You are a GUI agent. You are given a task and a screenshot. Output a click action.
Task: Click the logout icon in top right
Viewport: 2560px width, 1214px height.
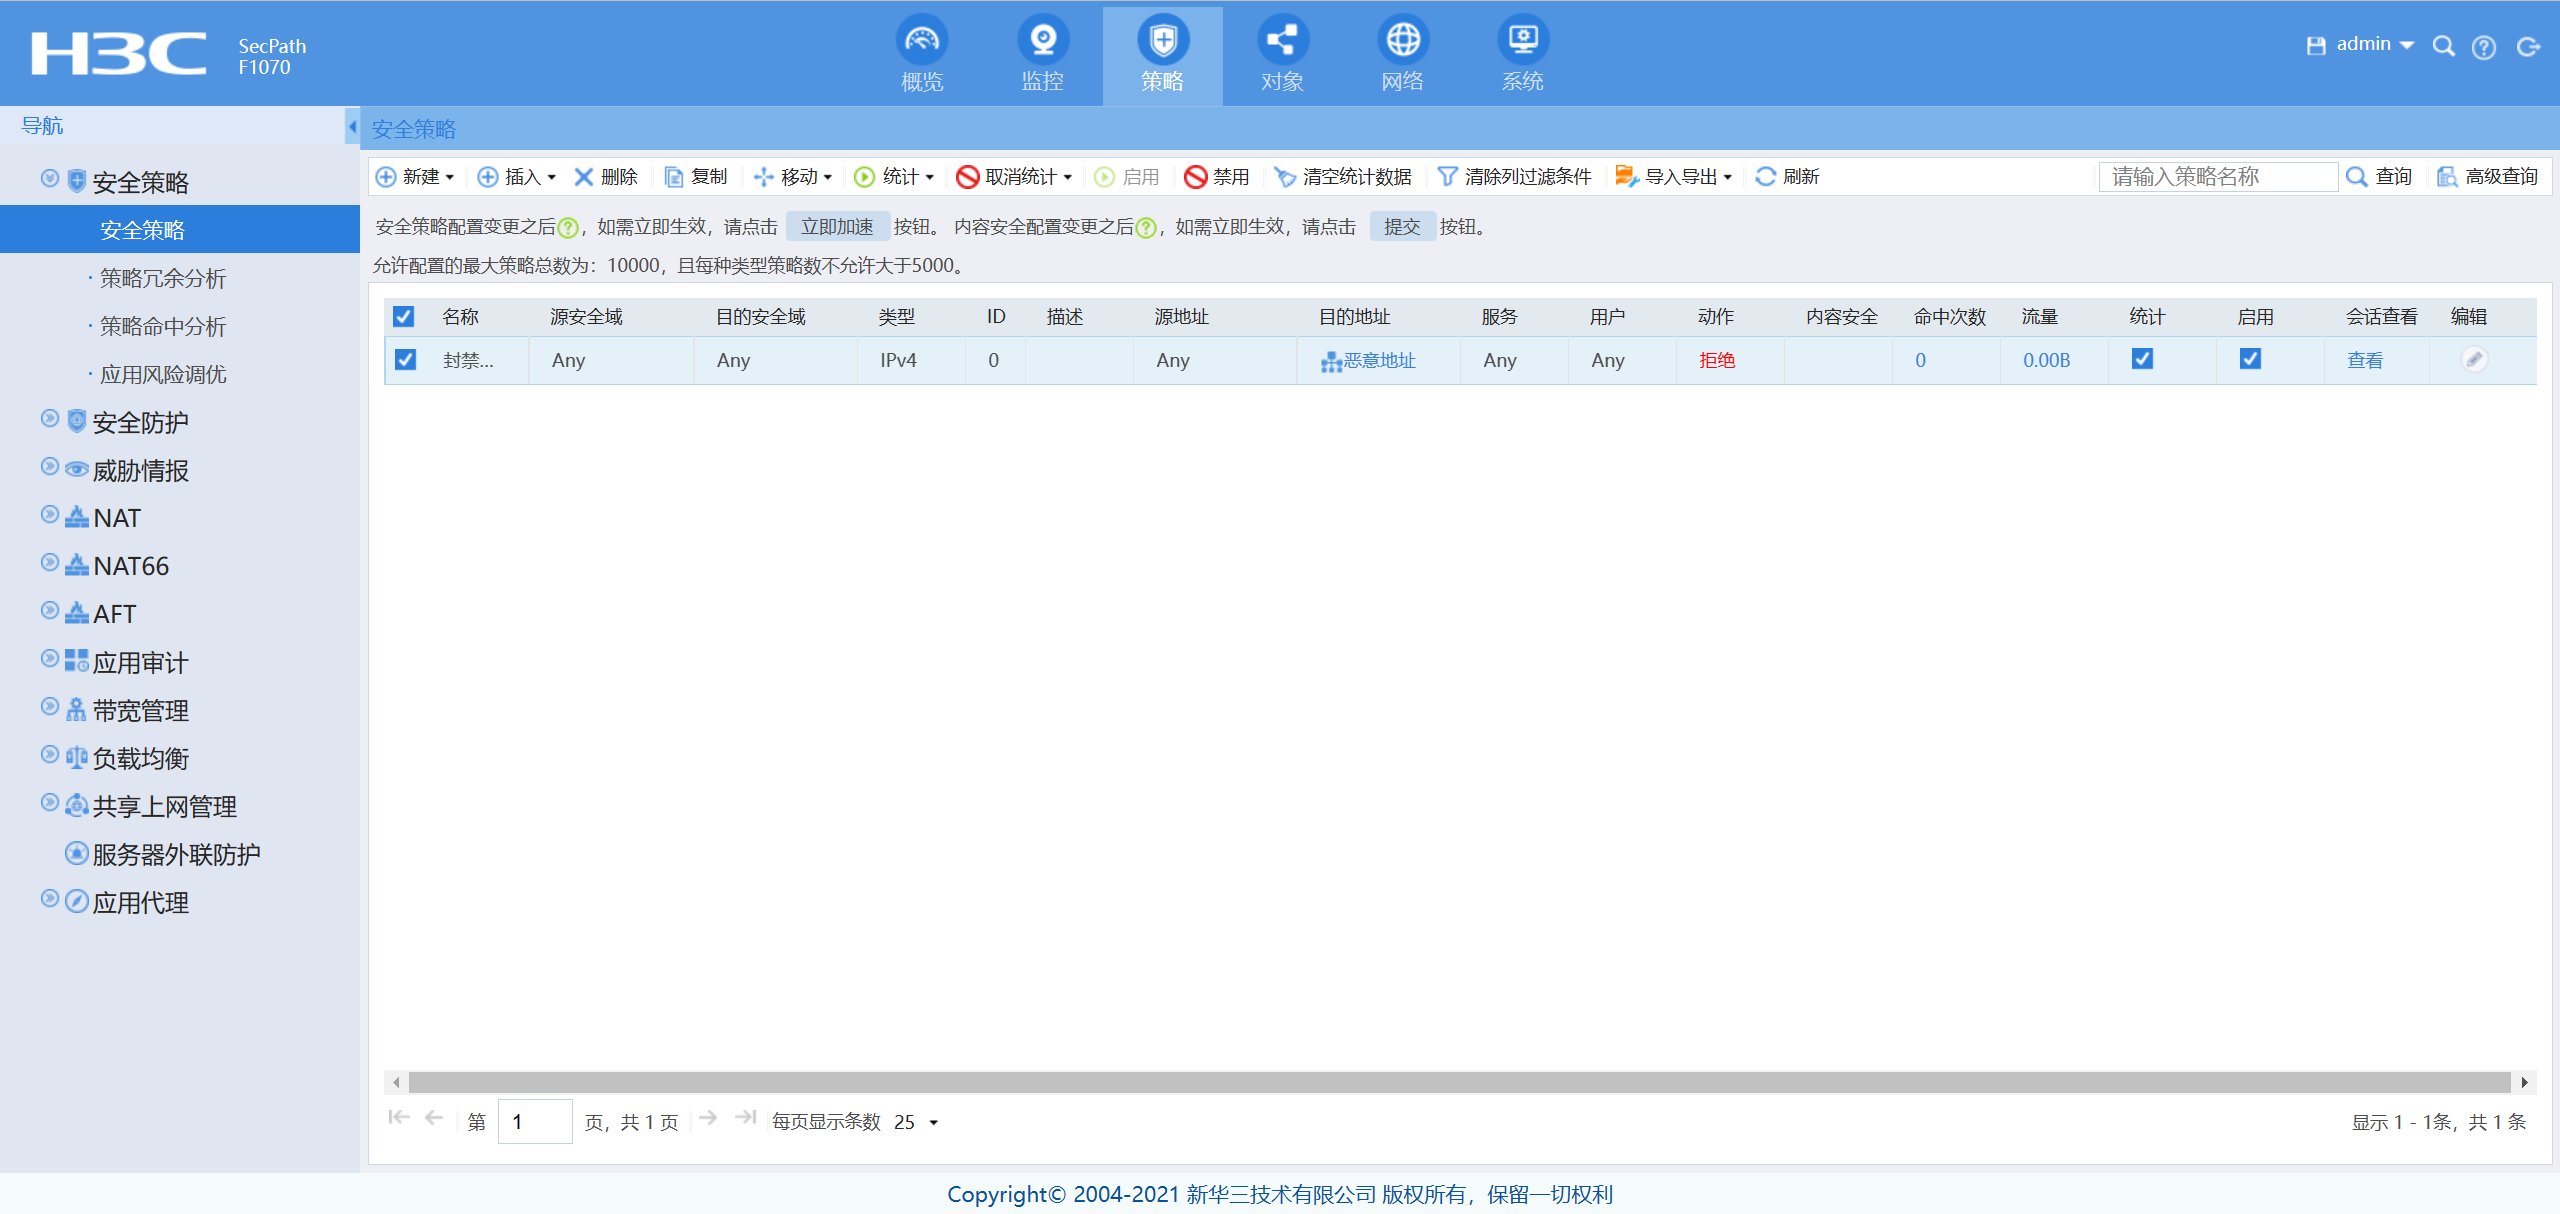[x=2528, y=47]
